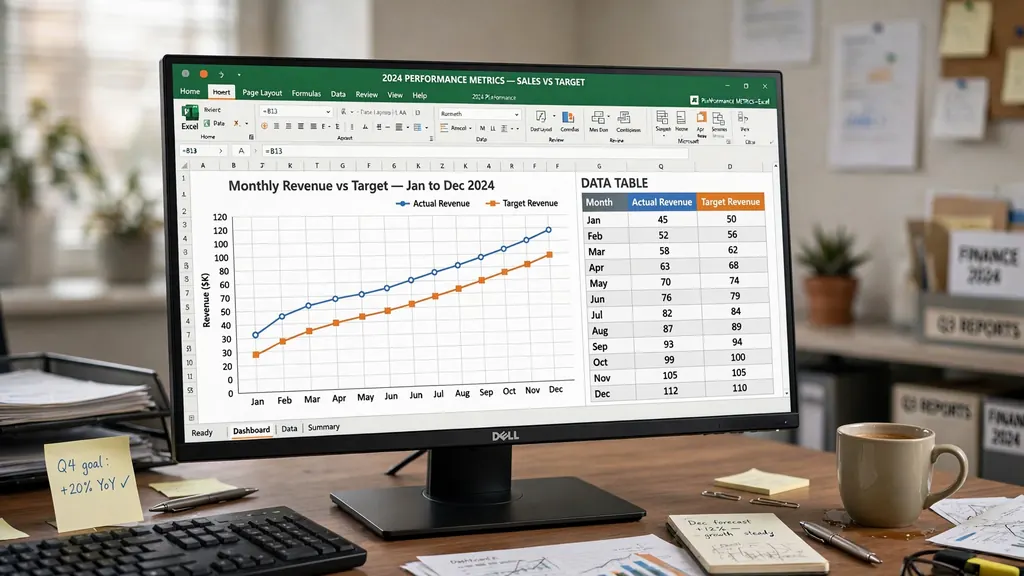The height and width of the screenshot is (576, 1024).
Task: Click the undo arrow in title bar
Action: pyautogui.click(x=221, y=74)
